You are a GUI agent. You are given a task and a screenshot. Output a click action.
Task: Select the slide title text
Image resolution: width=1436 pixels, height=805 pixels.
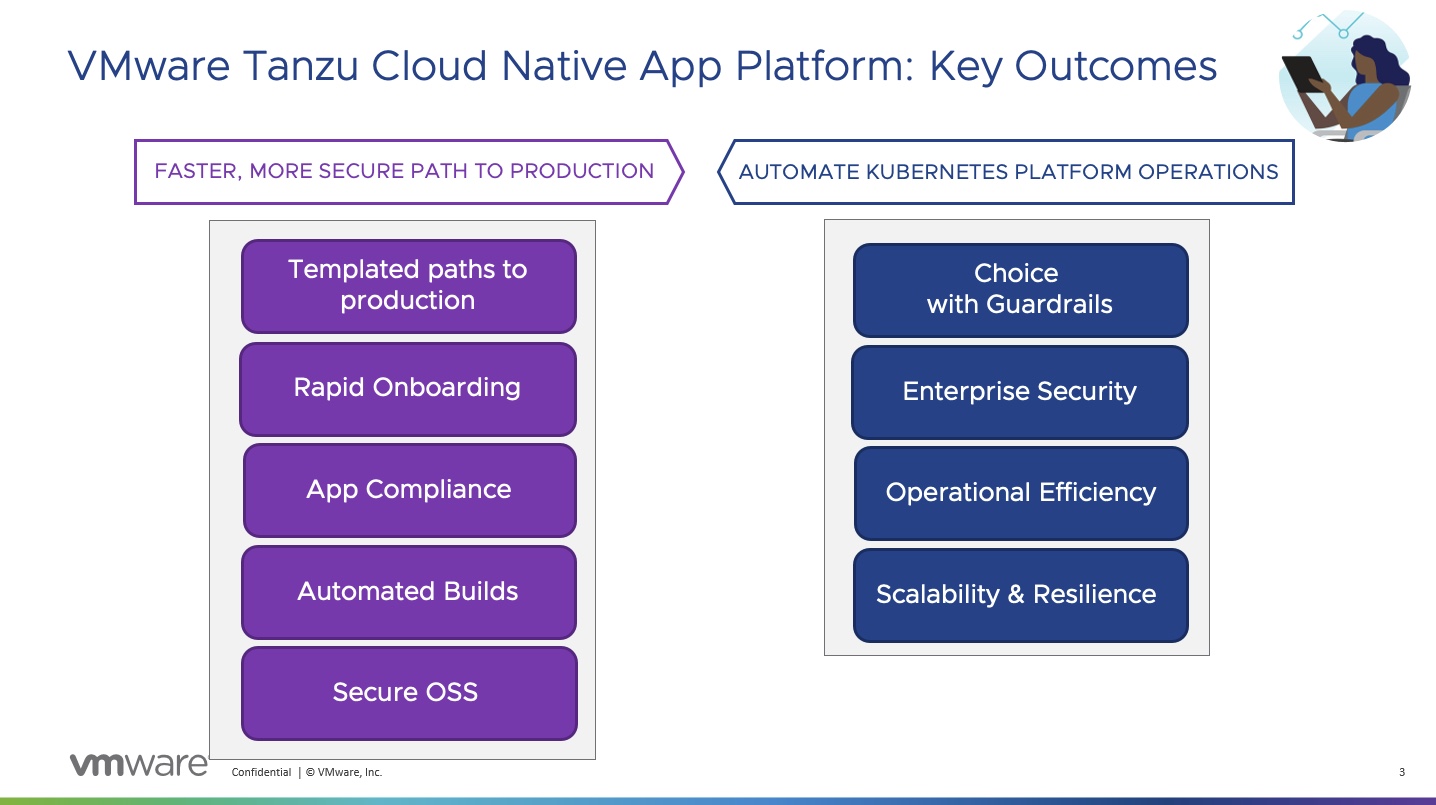click(x=642, y=66)
